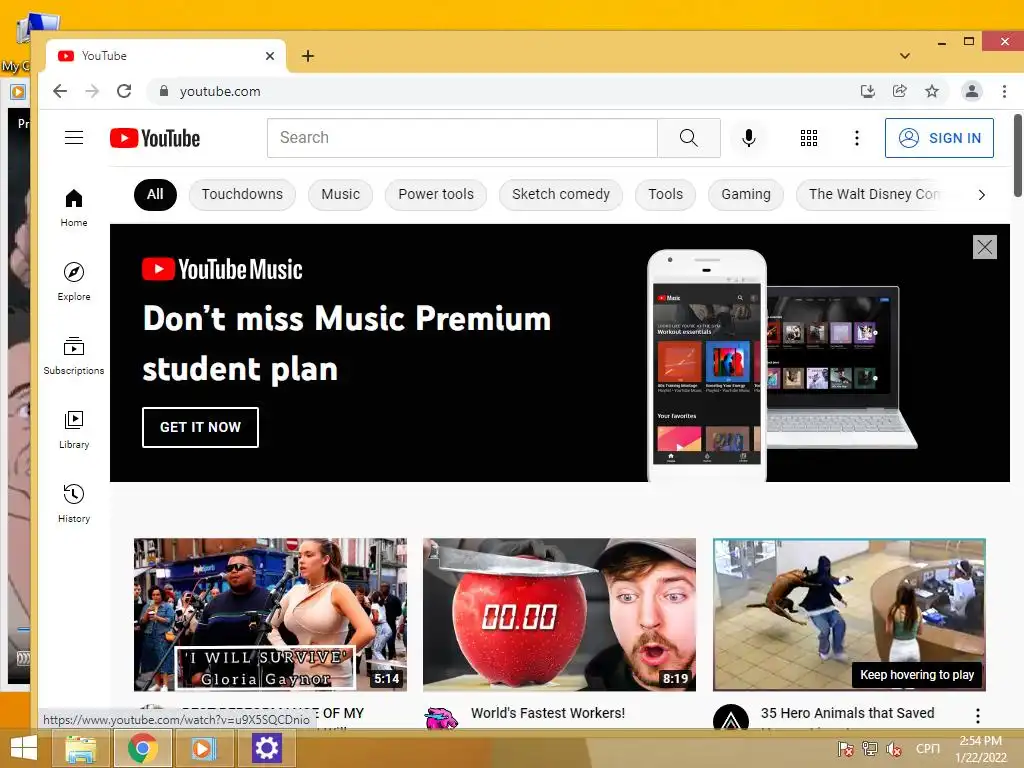
Task: Select the Sketch comedy chip
Action: point(560,195)
